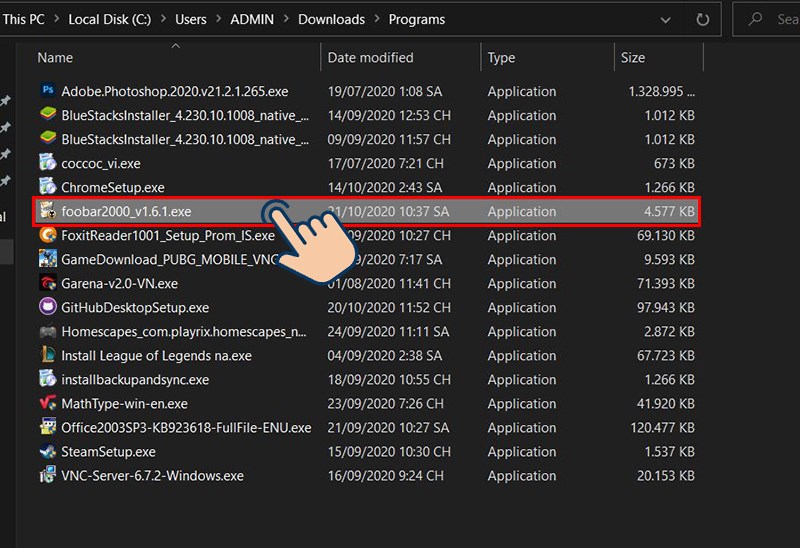Select coccoc_vi.exe file name
This screenshot has height=548, width=800.
tap(101, 163)
